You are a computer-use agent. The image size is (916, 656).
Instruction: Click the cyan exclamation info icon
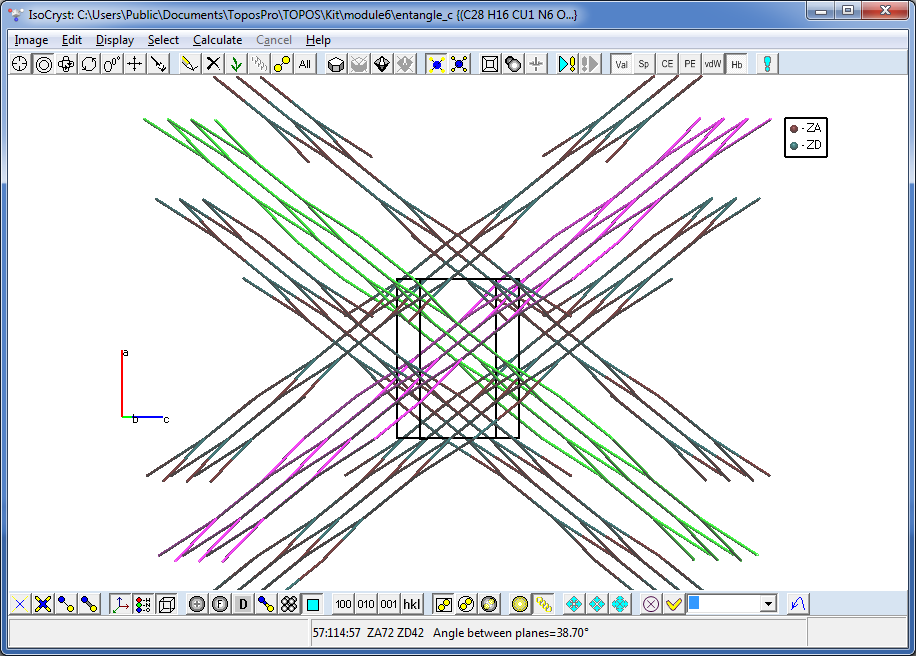pyautogui.click(x=767, y=64)
